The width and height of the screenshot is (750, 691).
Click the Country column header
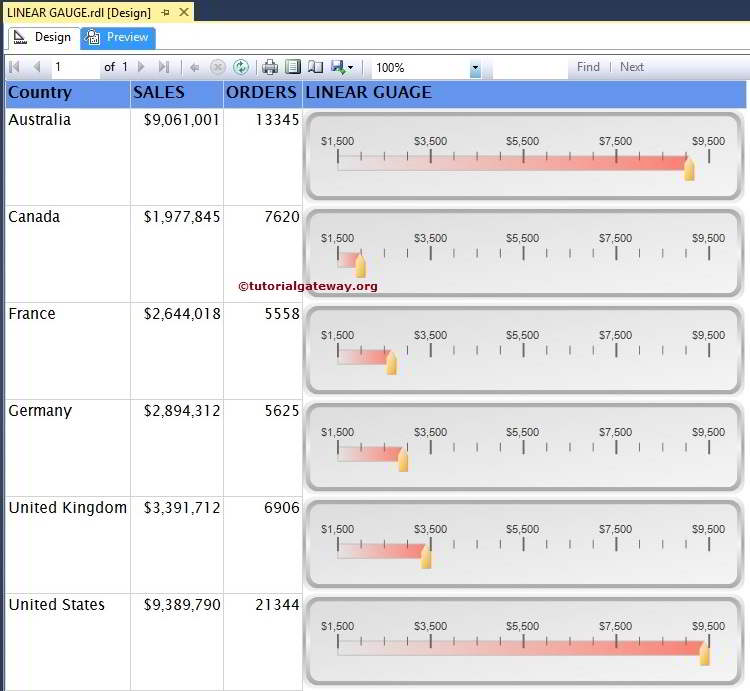tap(67, 93)
